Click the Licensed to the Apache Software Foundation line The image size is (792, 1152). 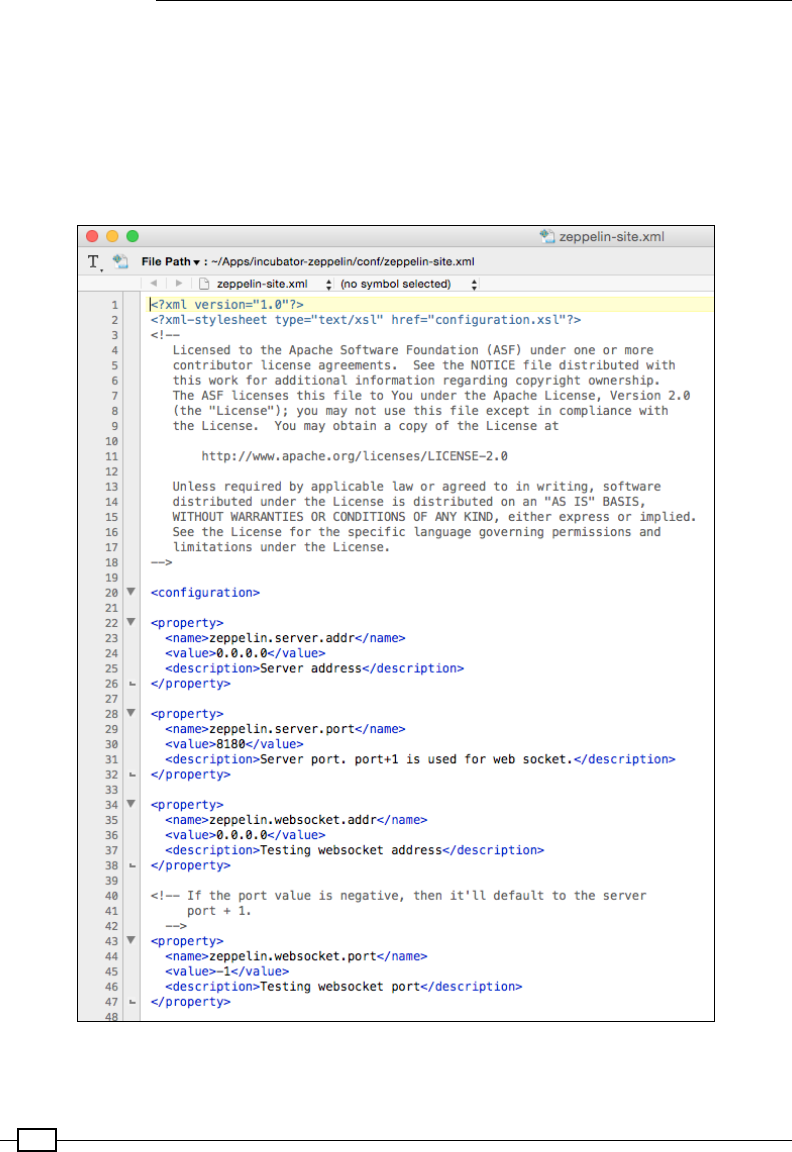pos(413,350)
